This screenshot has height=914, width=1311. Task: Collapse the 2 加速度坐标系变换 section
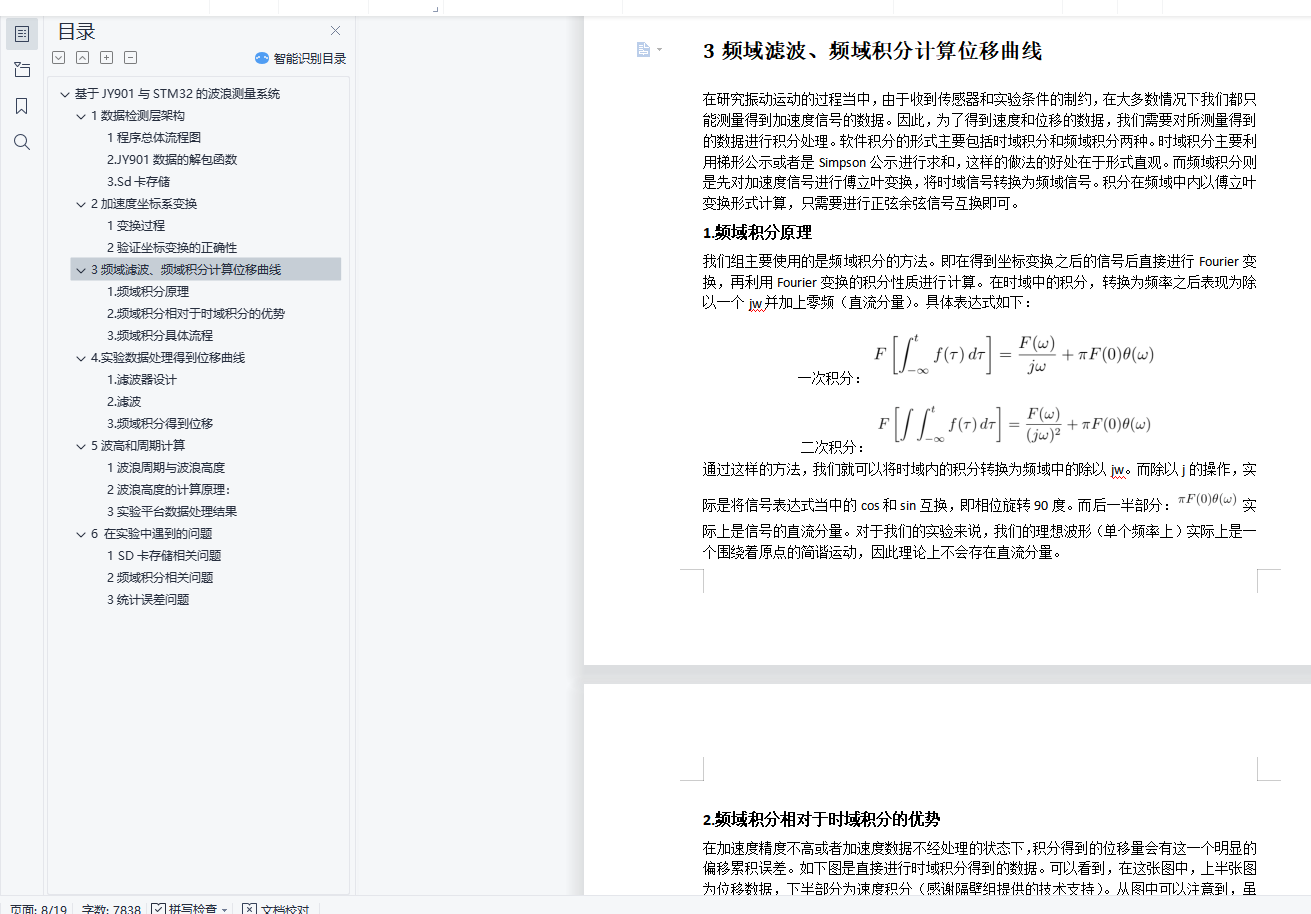tap(81, 204)
